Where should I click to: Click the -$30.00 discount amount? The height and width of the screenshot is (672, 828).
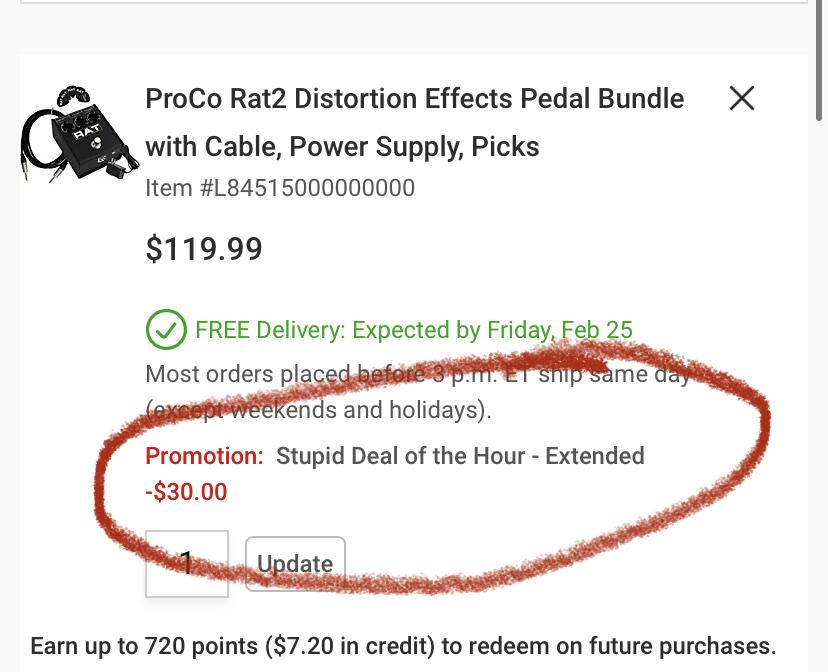coord(186,492)
